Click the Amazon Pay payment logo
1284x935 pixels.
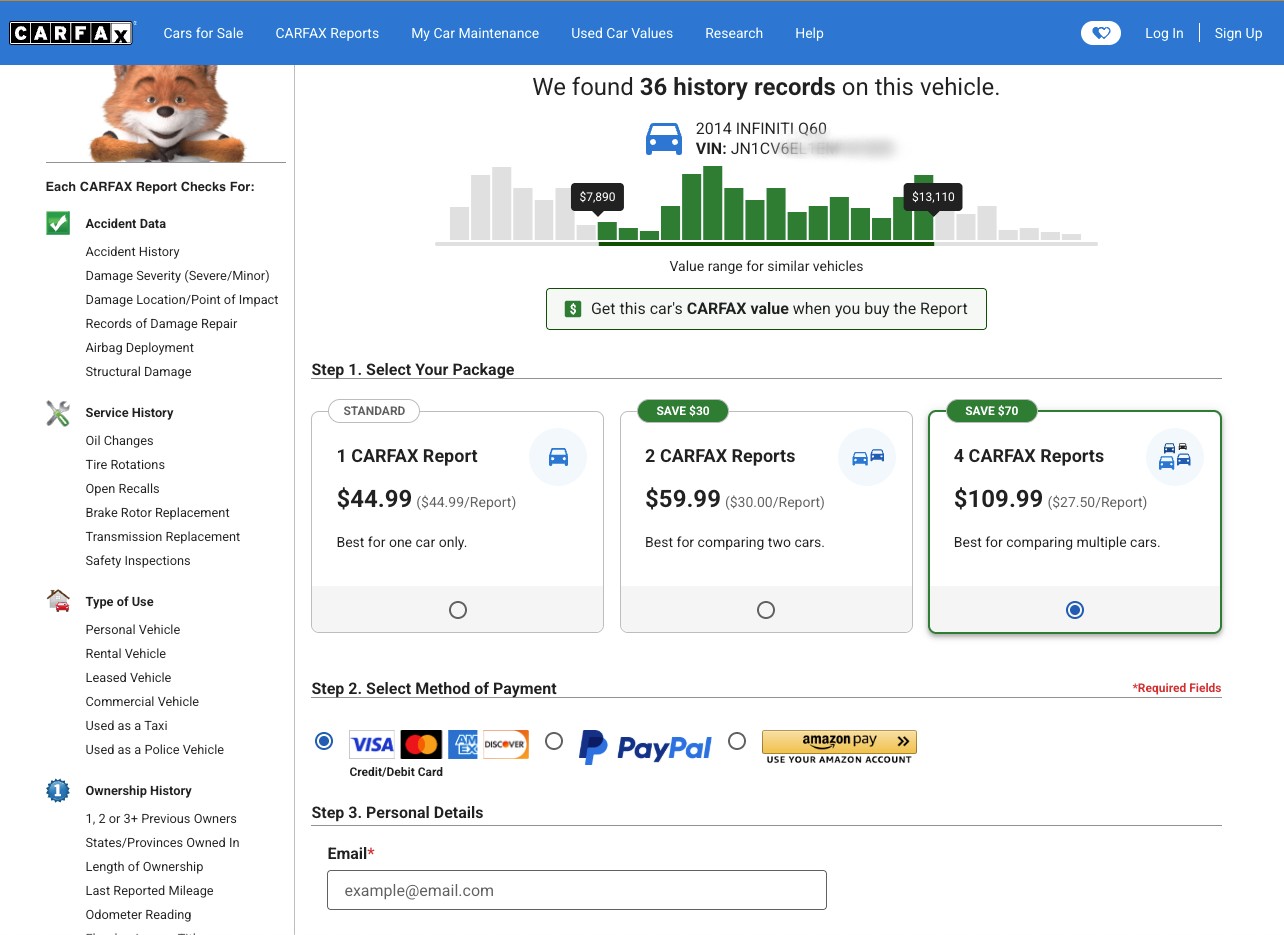click(x=838, y=745)
